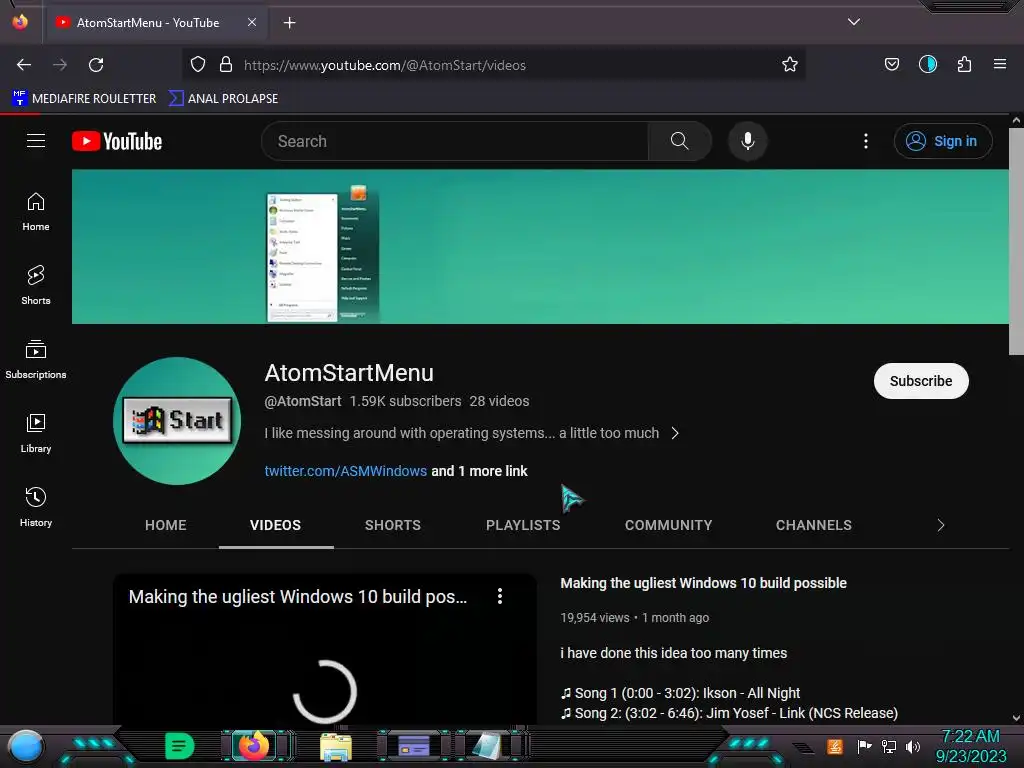Open tracking protection shield icon
The height and width of the screenshot is (768, 1024).
click(198, 65)
